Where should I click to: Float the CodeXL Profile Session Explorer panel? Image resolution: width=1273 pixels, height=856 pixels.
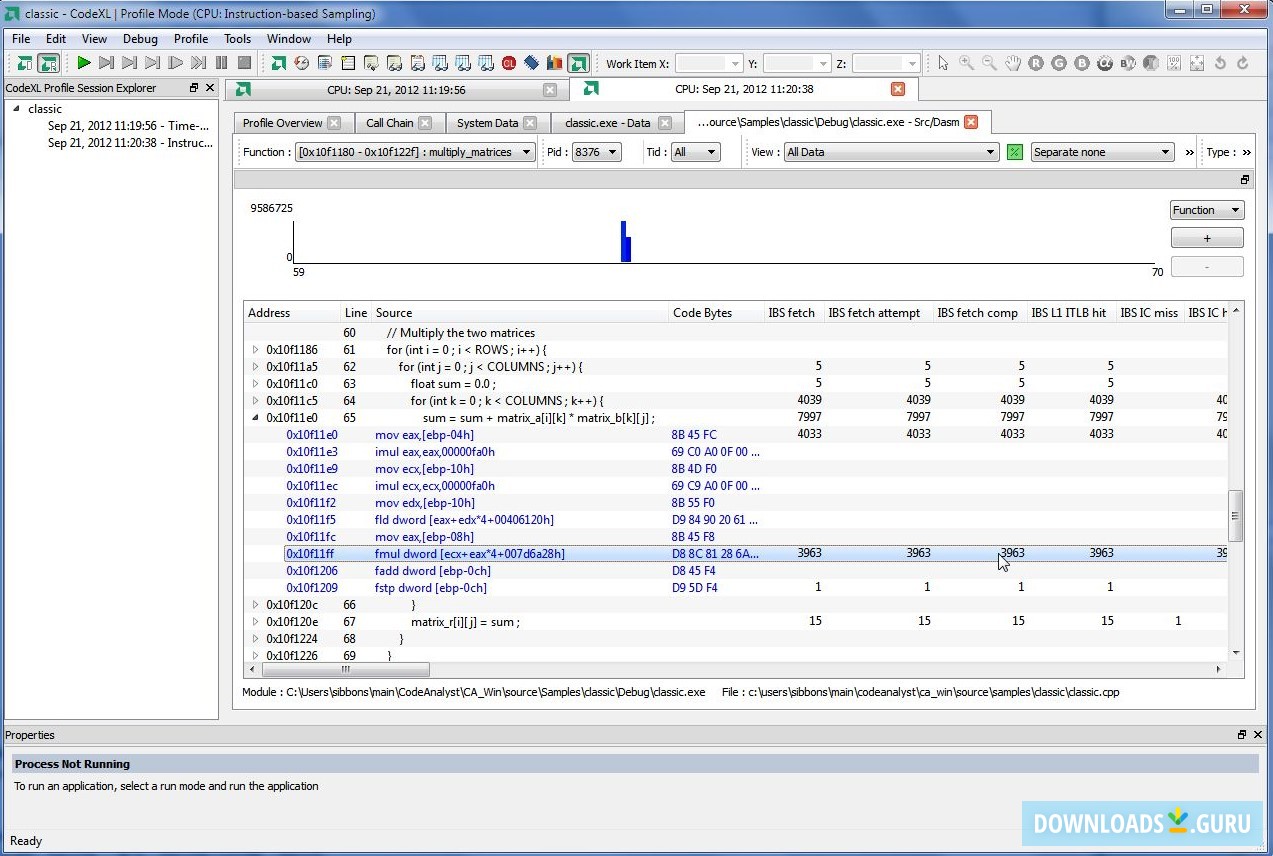194,88
